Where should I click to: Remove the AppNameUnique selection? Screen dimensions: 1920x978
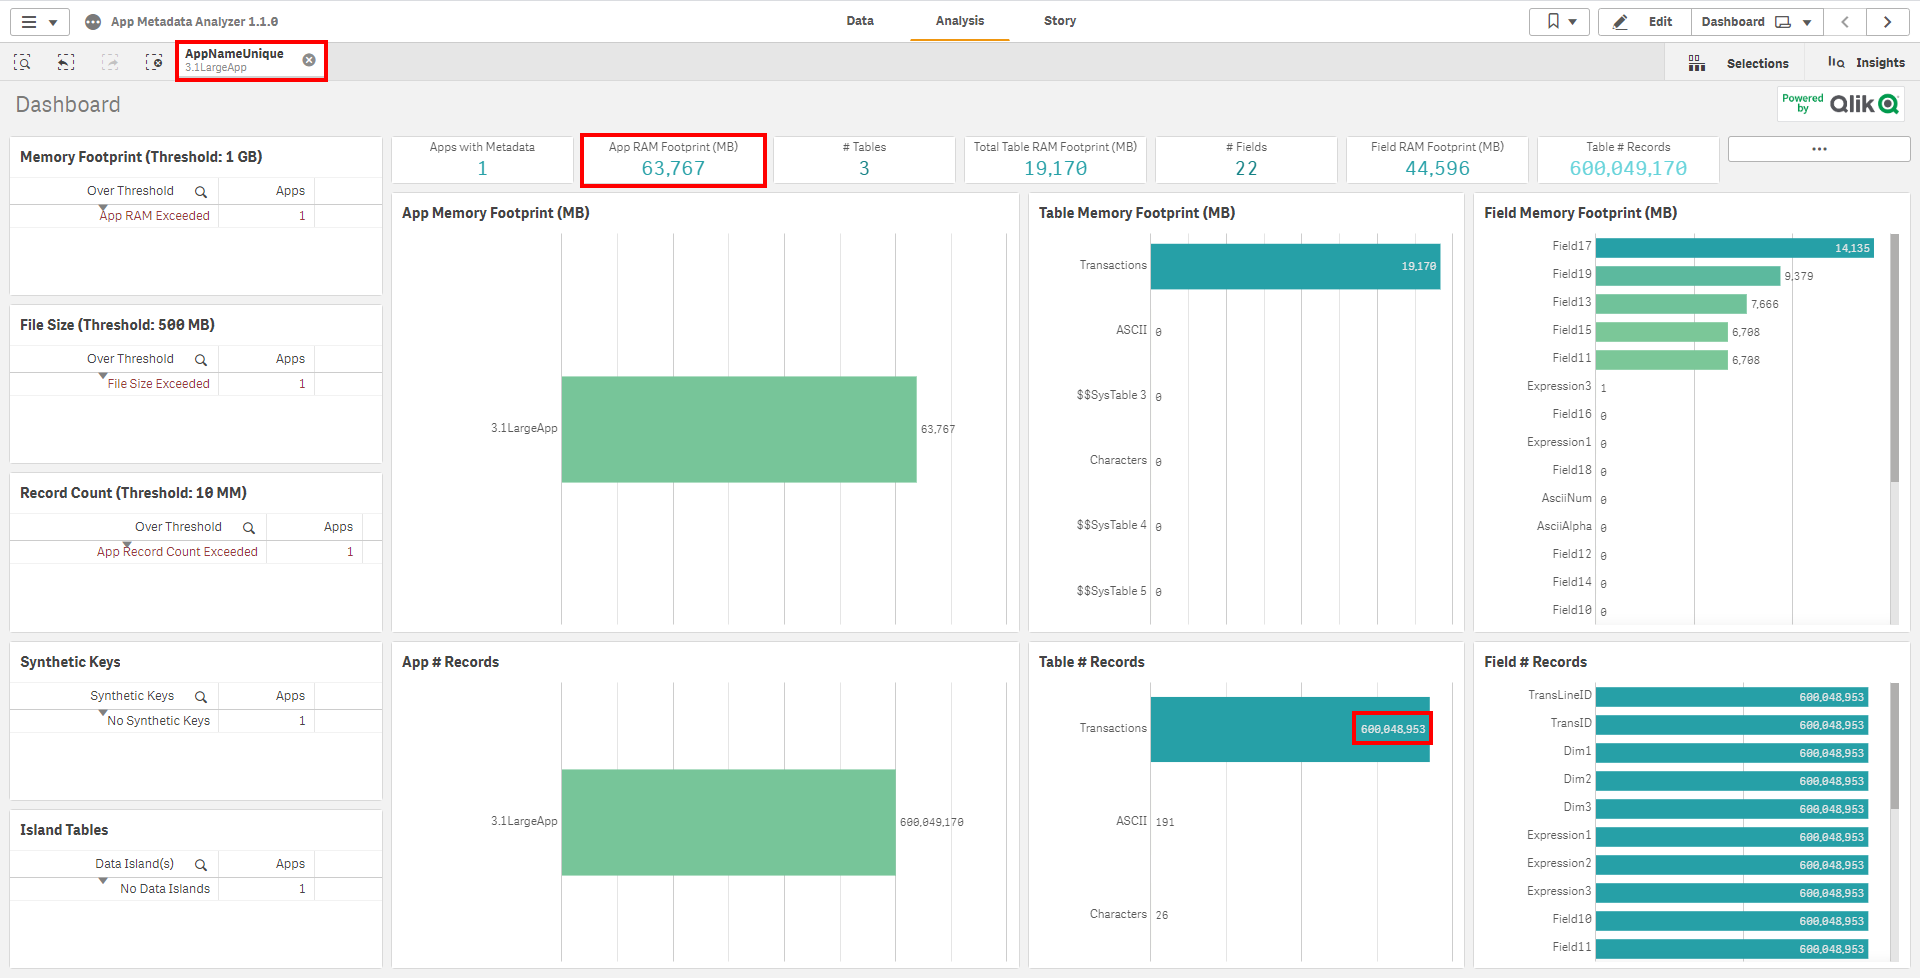pos(309,60)
